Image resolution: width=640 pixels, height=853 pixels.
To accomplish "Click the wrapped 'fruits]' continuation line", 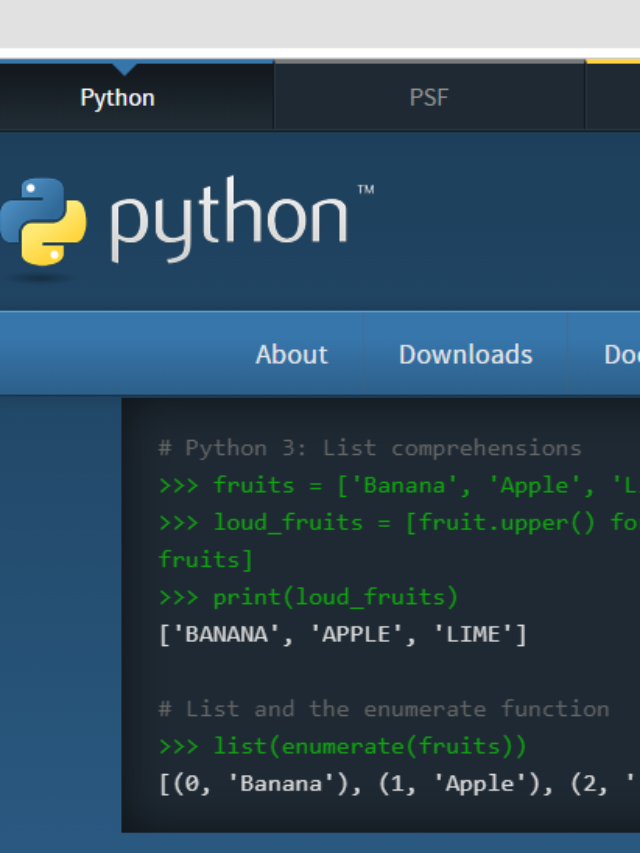I will tap(206, 560).
